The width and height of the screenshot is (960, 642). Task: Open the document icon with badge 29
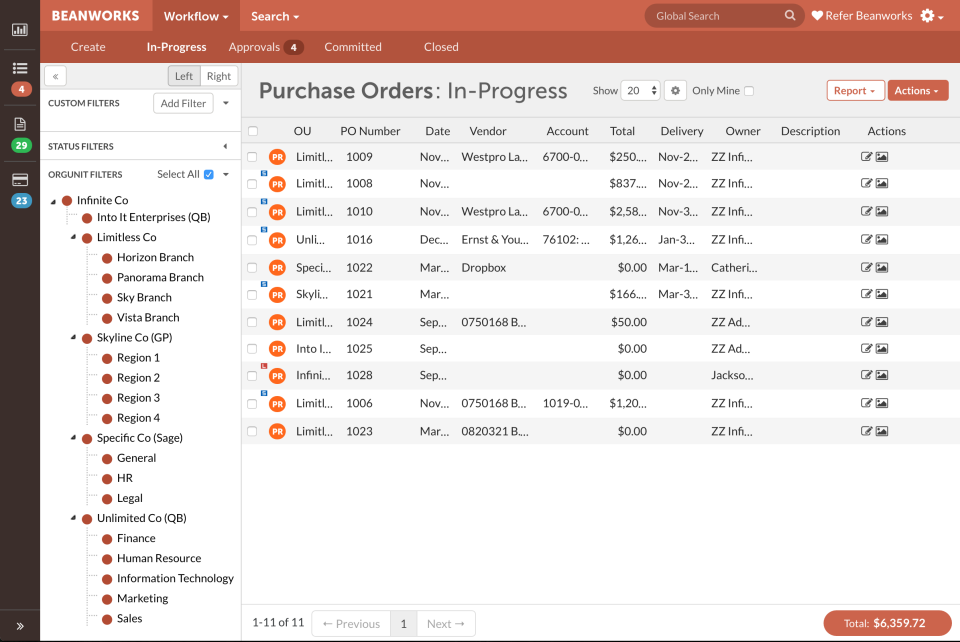point(20,124)
